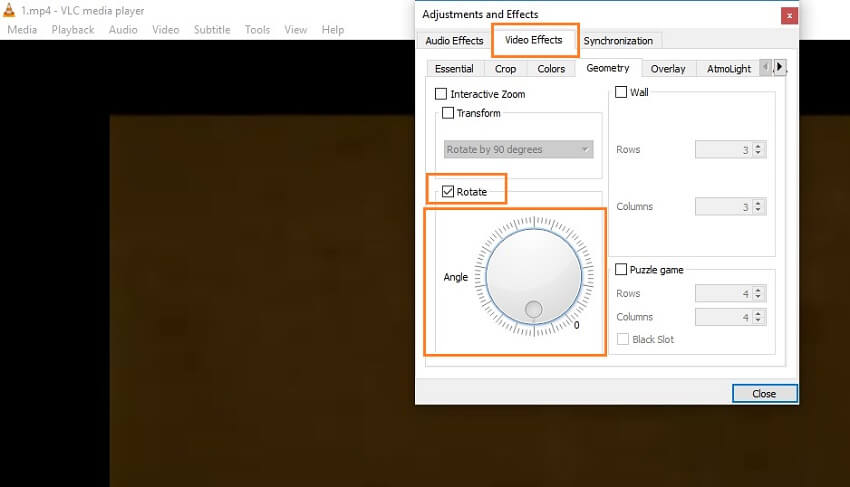Viewport: 850px width, 487px height.
Task: Toggle the Black Slot checkbox
Action: point(623,339)
